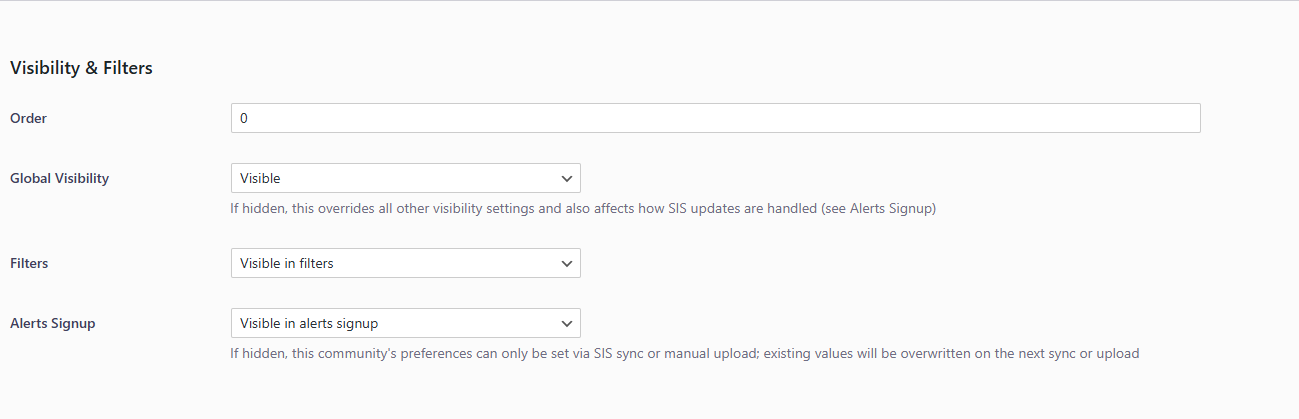The height and width of the screenshot is (419, 1299).
Task: Click the chevron arrow on Filters select
Action: 567,263
